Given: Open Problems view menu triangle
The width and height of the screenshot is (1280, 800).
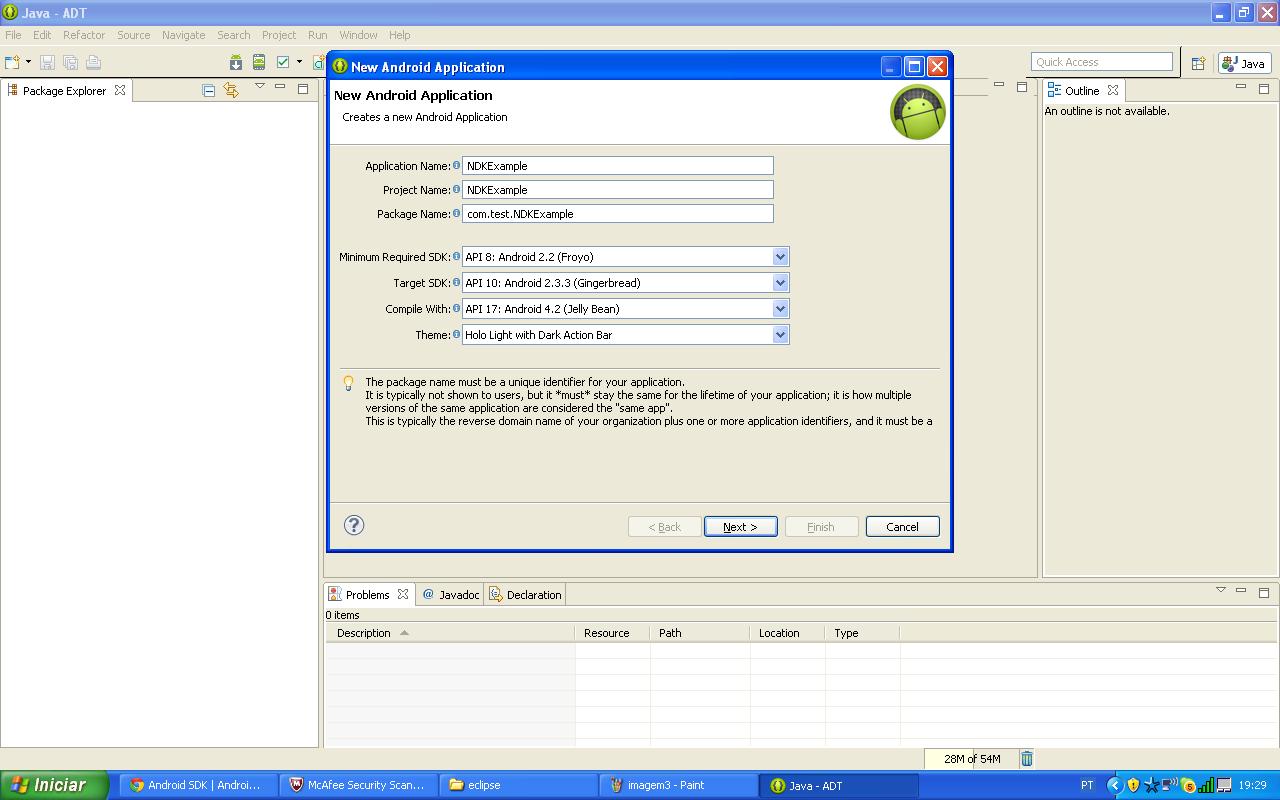Looking at the screenshot, I should (x=1220, y=590).
